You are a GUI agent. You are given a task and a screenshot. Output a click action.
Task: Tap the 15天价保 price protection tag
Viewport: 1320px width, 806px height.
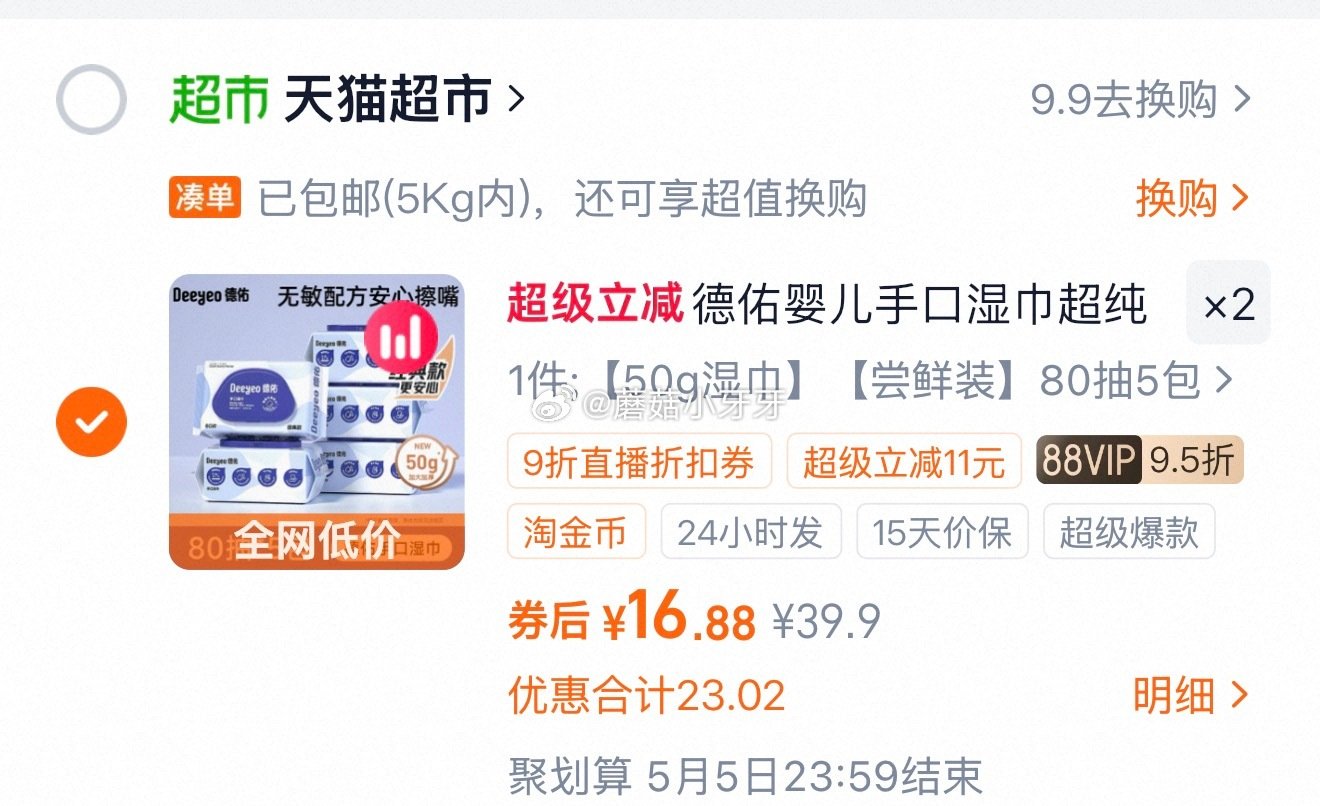pyautogui.click(x=942, y=531)
